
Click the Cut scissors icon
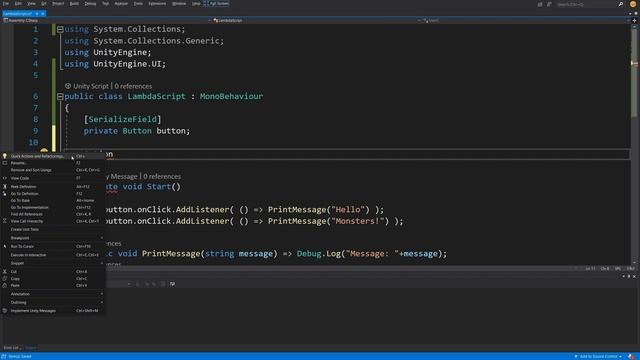point(4,271)
